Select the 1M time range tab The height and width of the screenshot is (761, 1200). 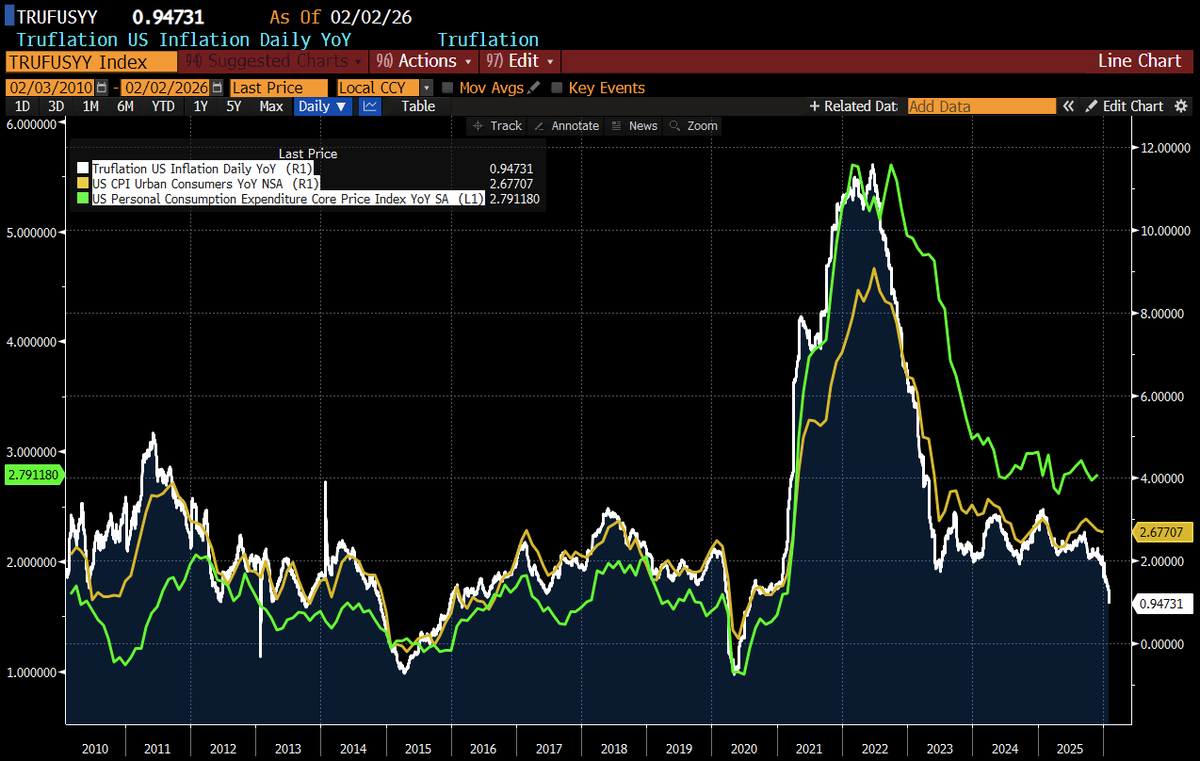point(91,106)
